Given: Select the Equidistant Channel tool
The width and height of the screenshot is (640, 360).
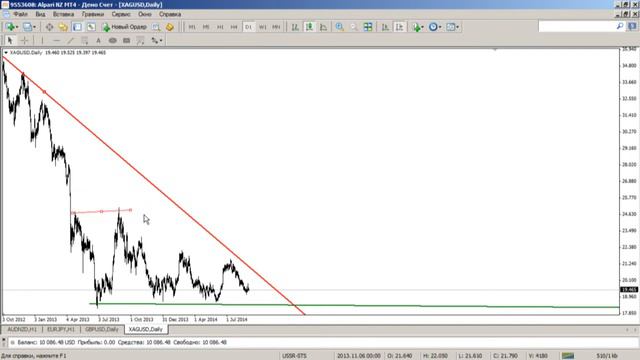Looking at the screenshot, I should pyautogui.click(x=84, y=40).
